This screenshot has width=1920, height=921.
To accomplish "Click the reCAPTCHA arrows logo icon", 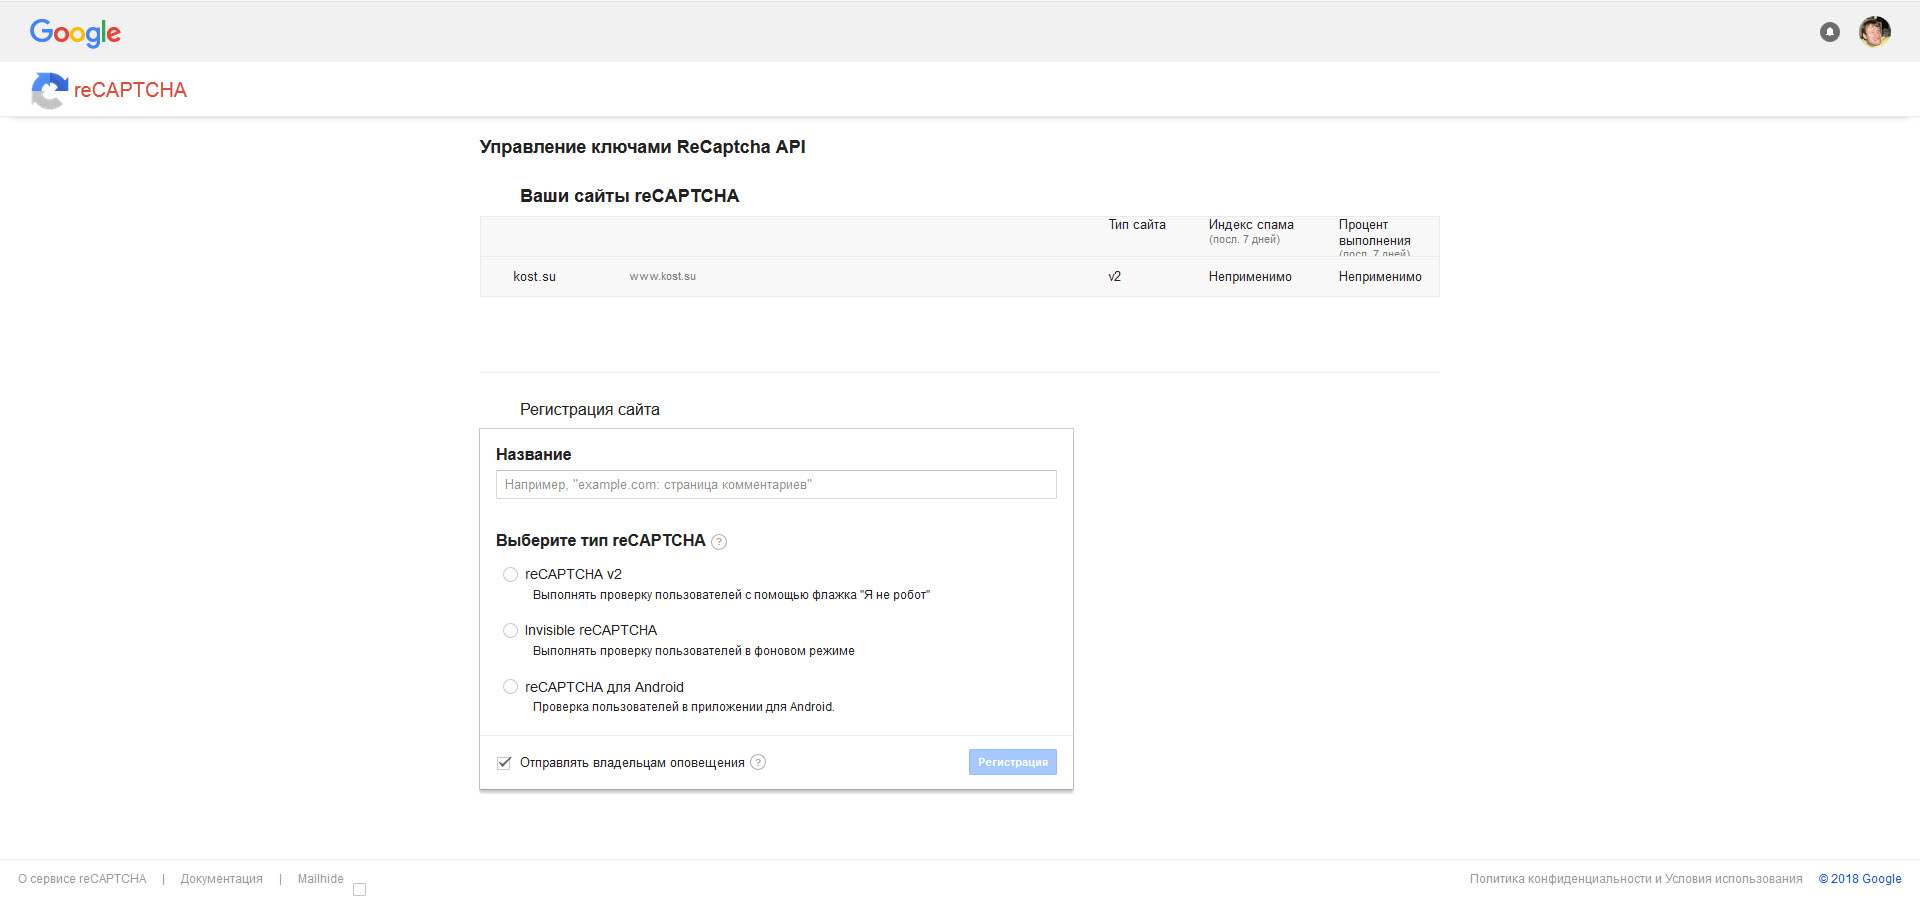I will coord(49,90).
